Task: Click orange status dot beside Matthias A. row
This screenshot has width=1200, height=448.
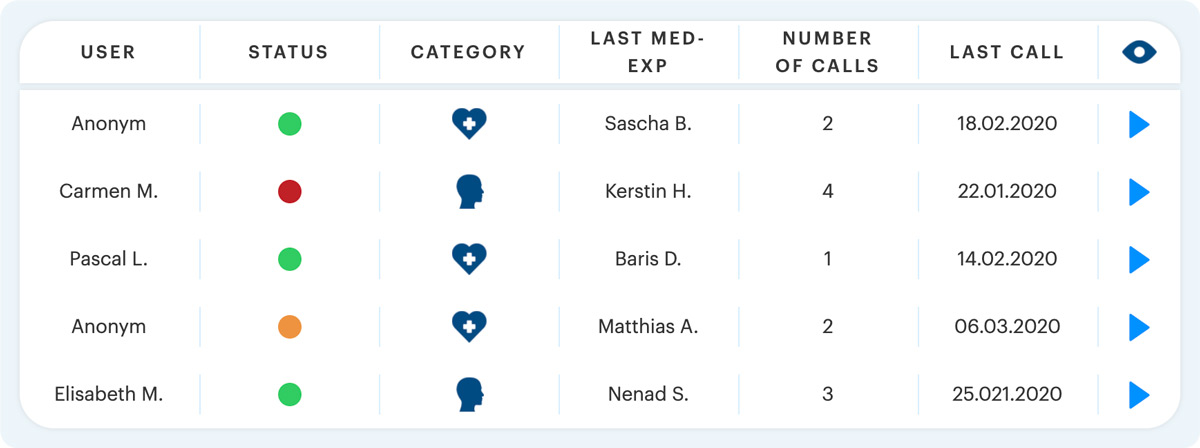Action: pyautogui.click(x=290, y=326)
